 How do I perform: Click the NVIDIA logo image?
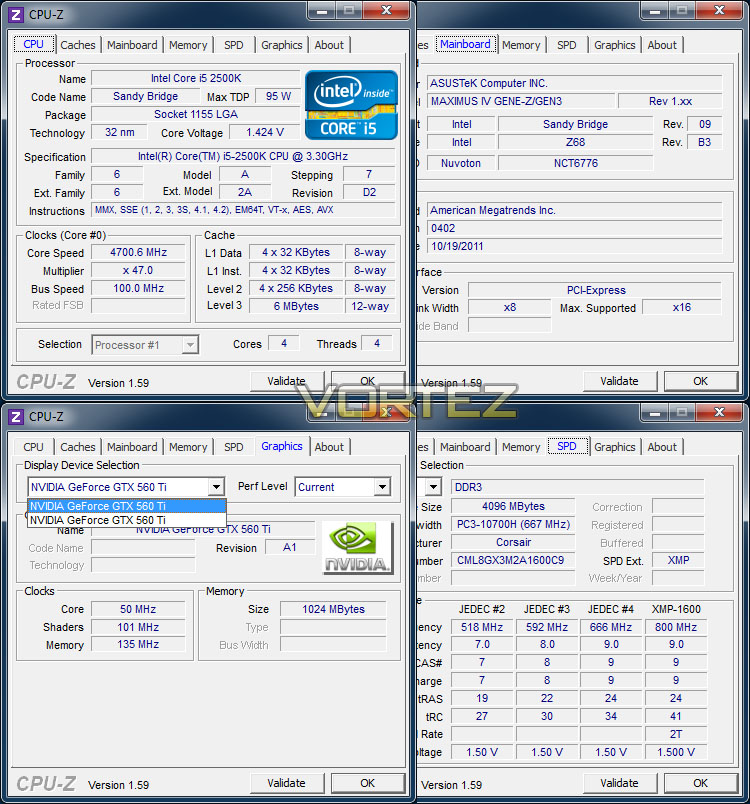point(357,548)
